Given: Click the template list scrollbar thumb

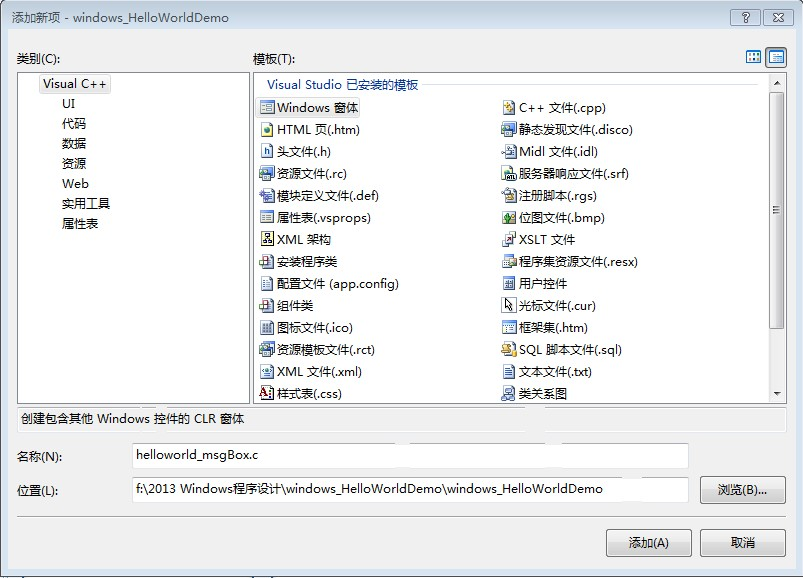Looking at the screenshot, I should pyautogui.click(x=776, y=210).
